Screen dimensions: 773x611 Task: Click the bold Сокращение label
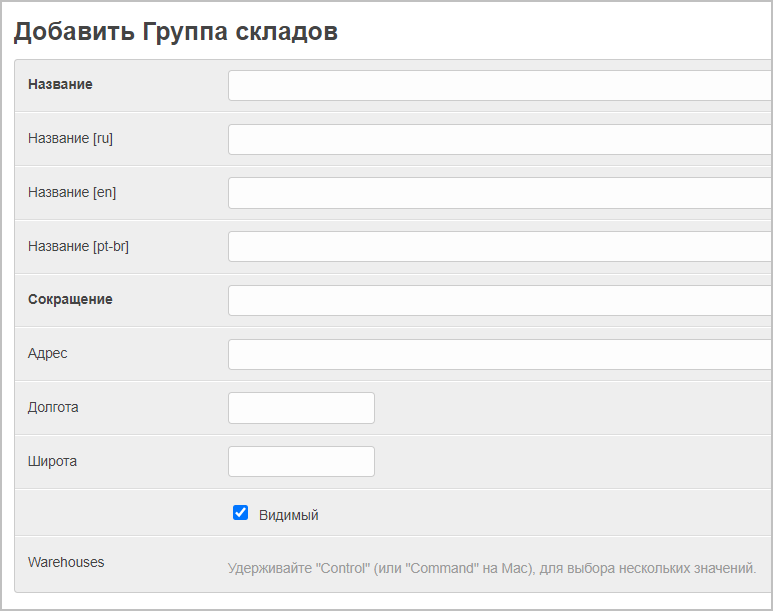tap(70, 300)
